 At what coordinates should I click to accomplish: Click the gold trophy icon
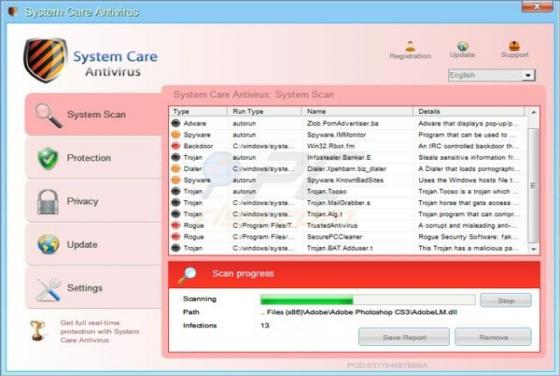coord(37,330)
